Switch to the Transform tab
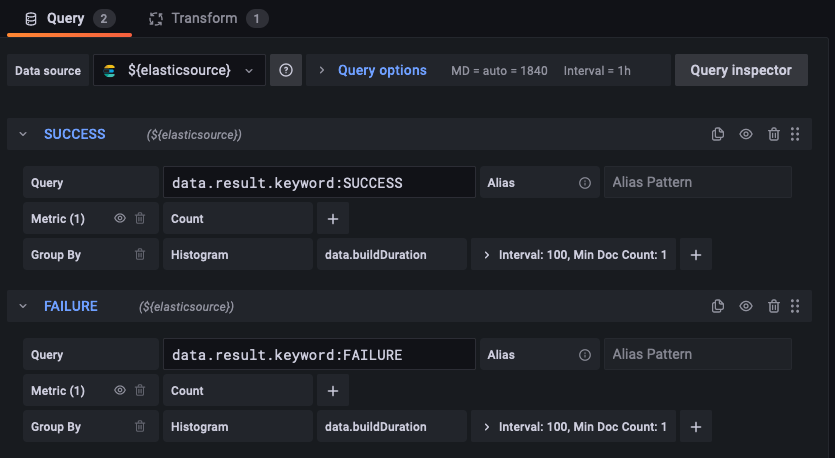The width and height of the screenshot is (835, 458). tap(208, 19)
